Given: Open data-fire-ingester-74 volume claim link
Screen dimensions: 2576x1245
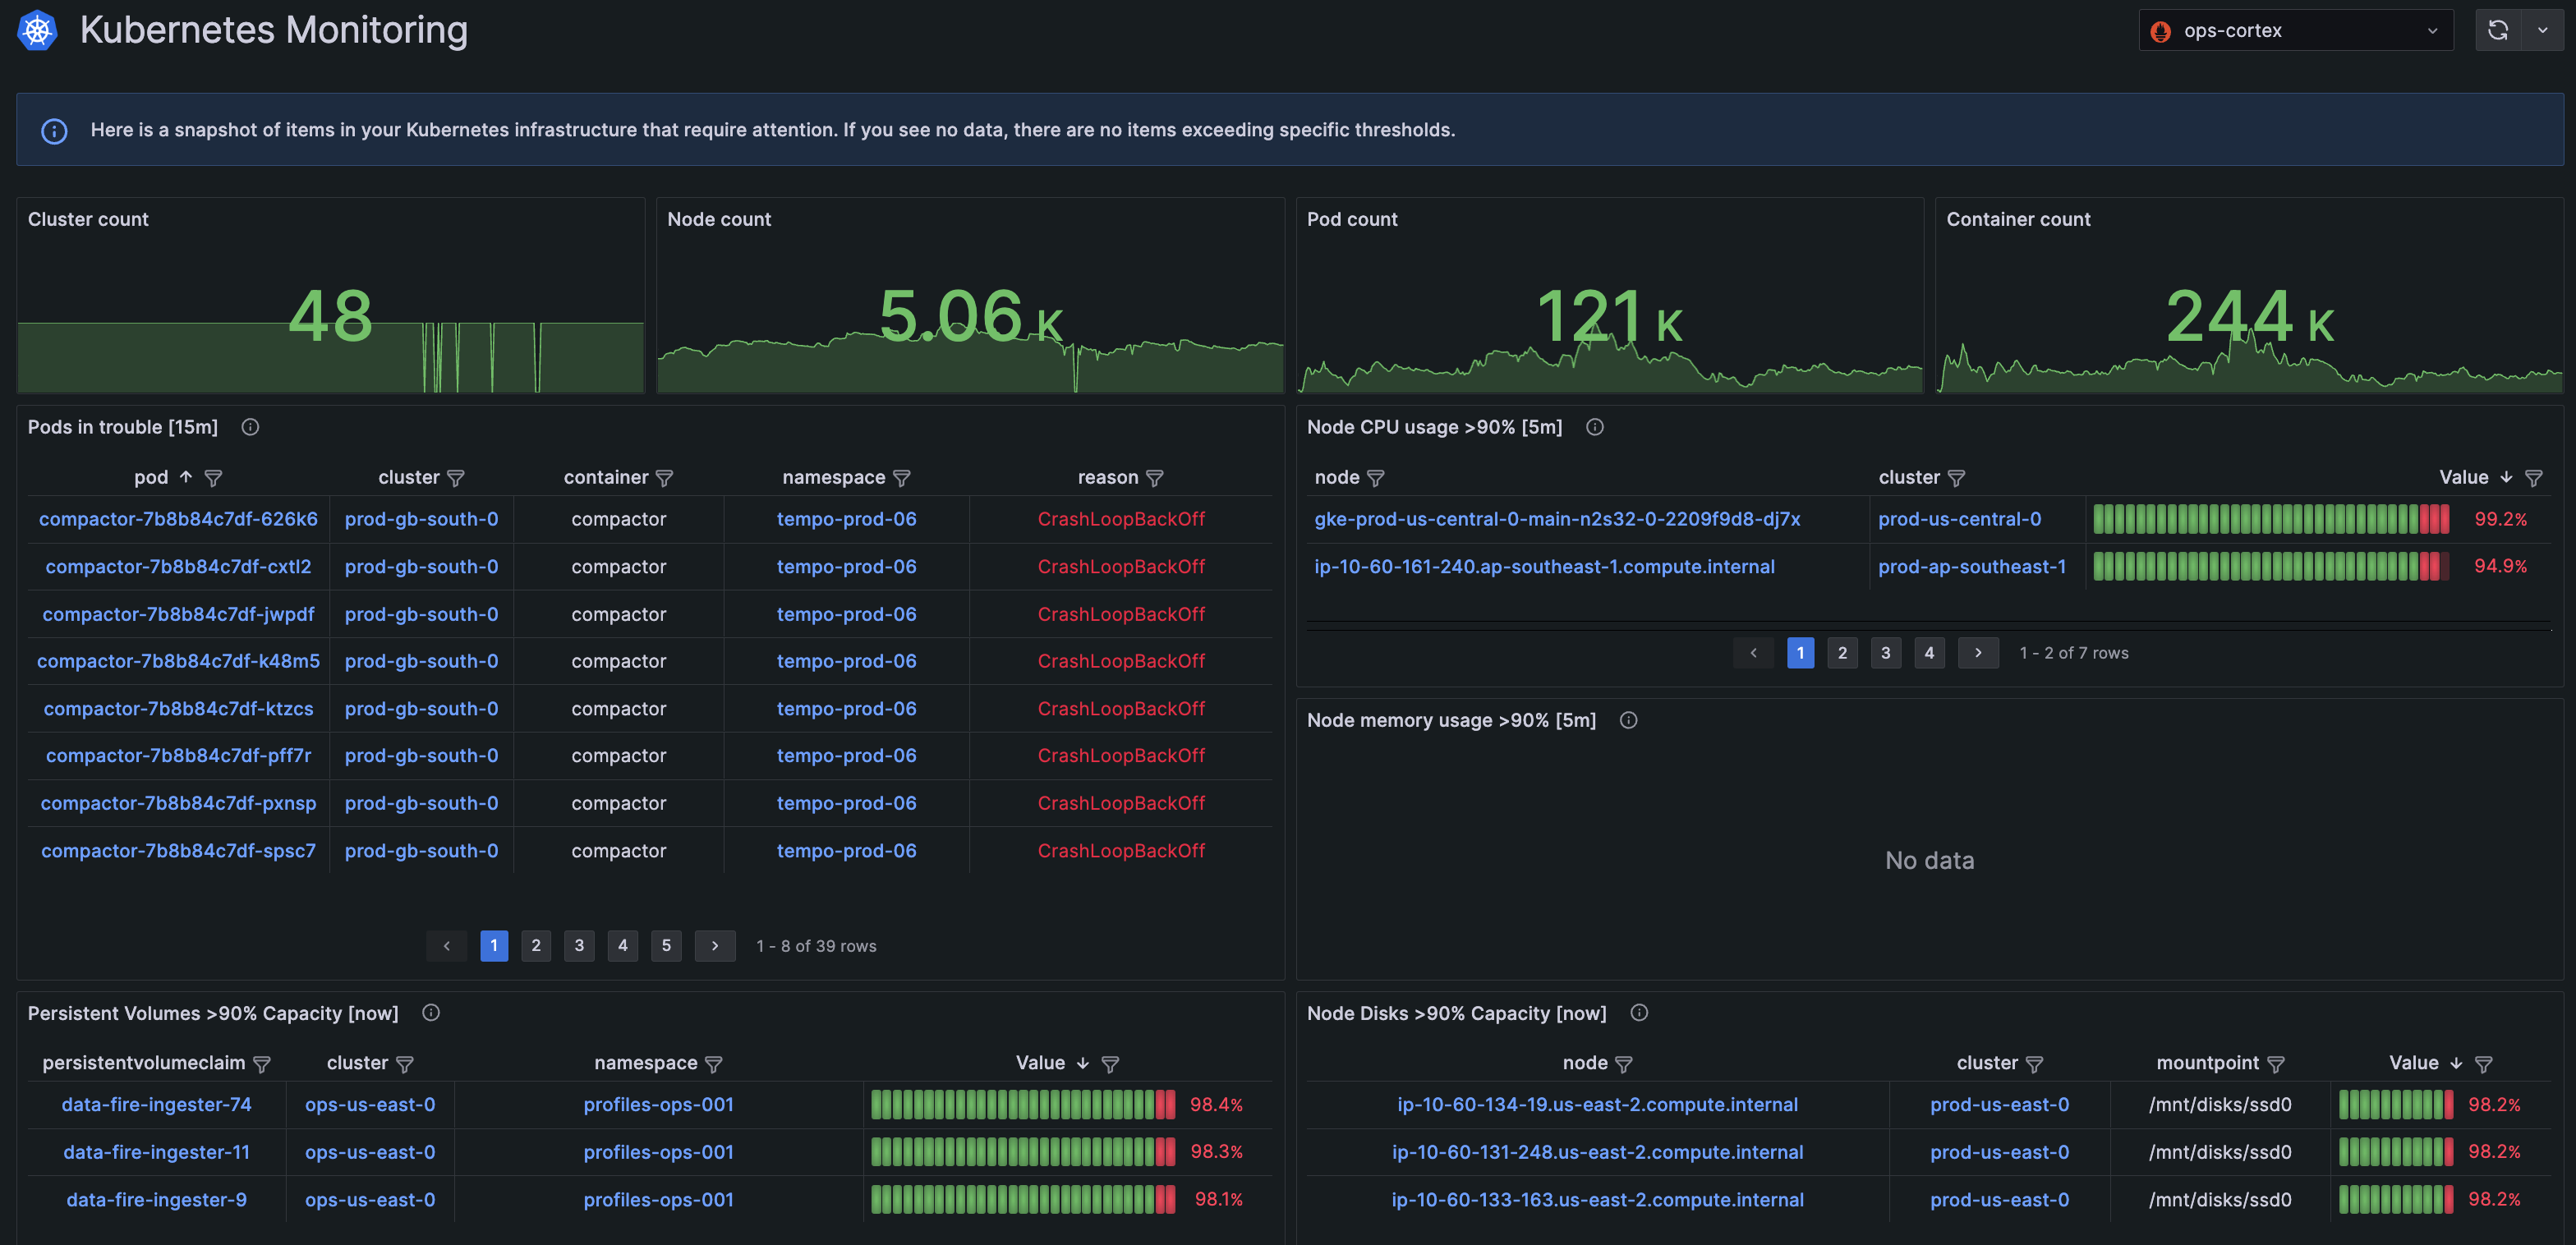Looking at the screenshot, I should (156, 1105).
